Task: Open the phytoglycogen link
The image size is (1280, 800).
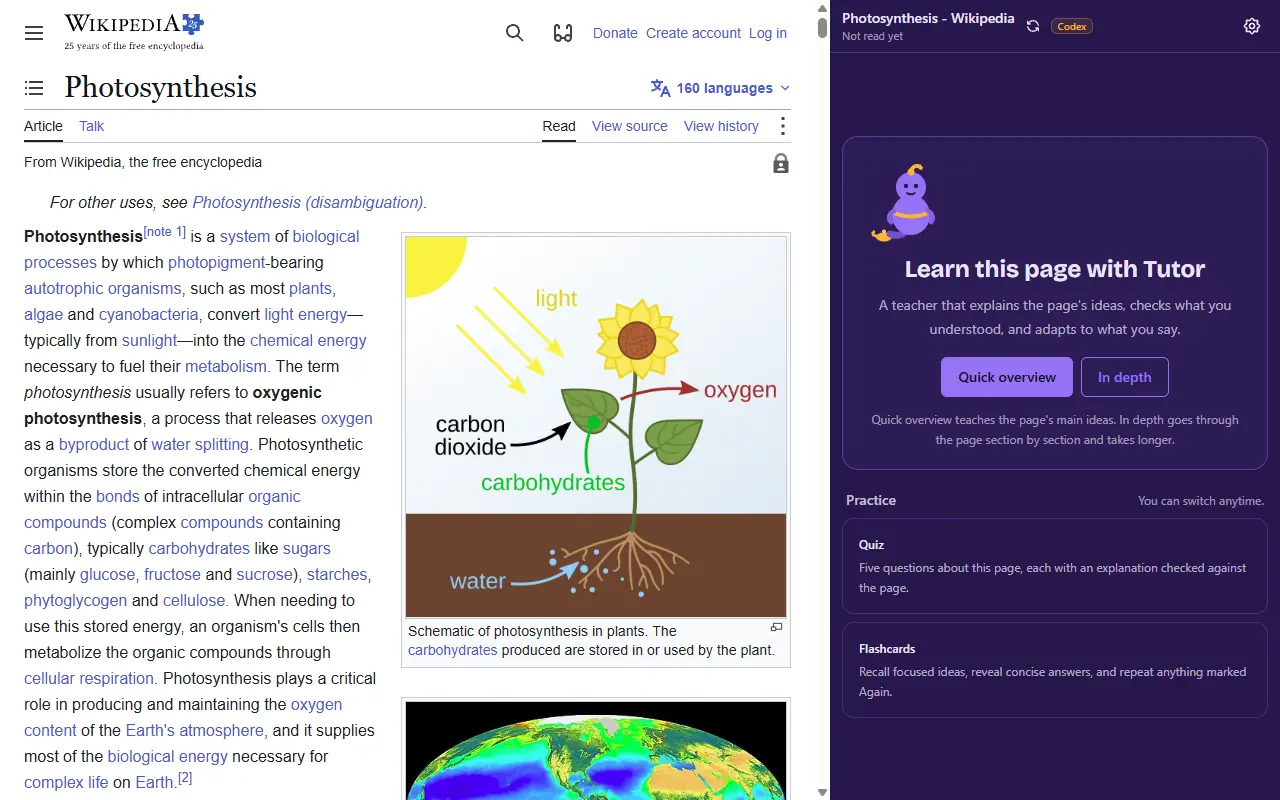Action: [x=76, y=600]
